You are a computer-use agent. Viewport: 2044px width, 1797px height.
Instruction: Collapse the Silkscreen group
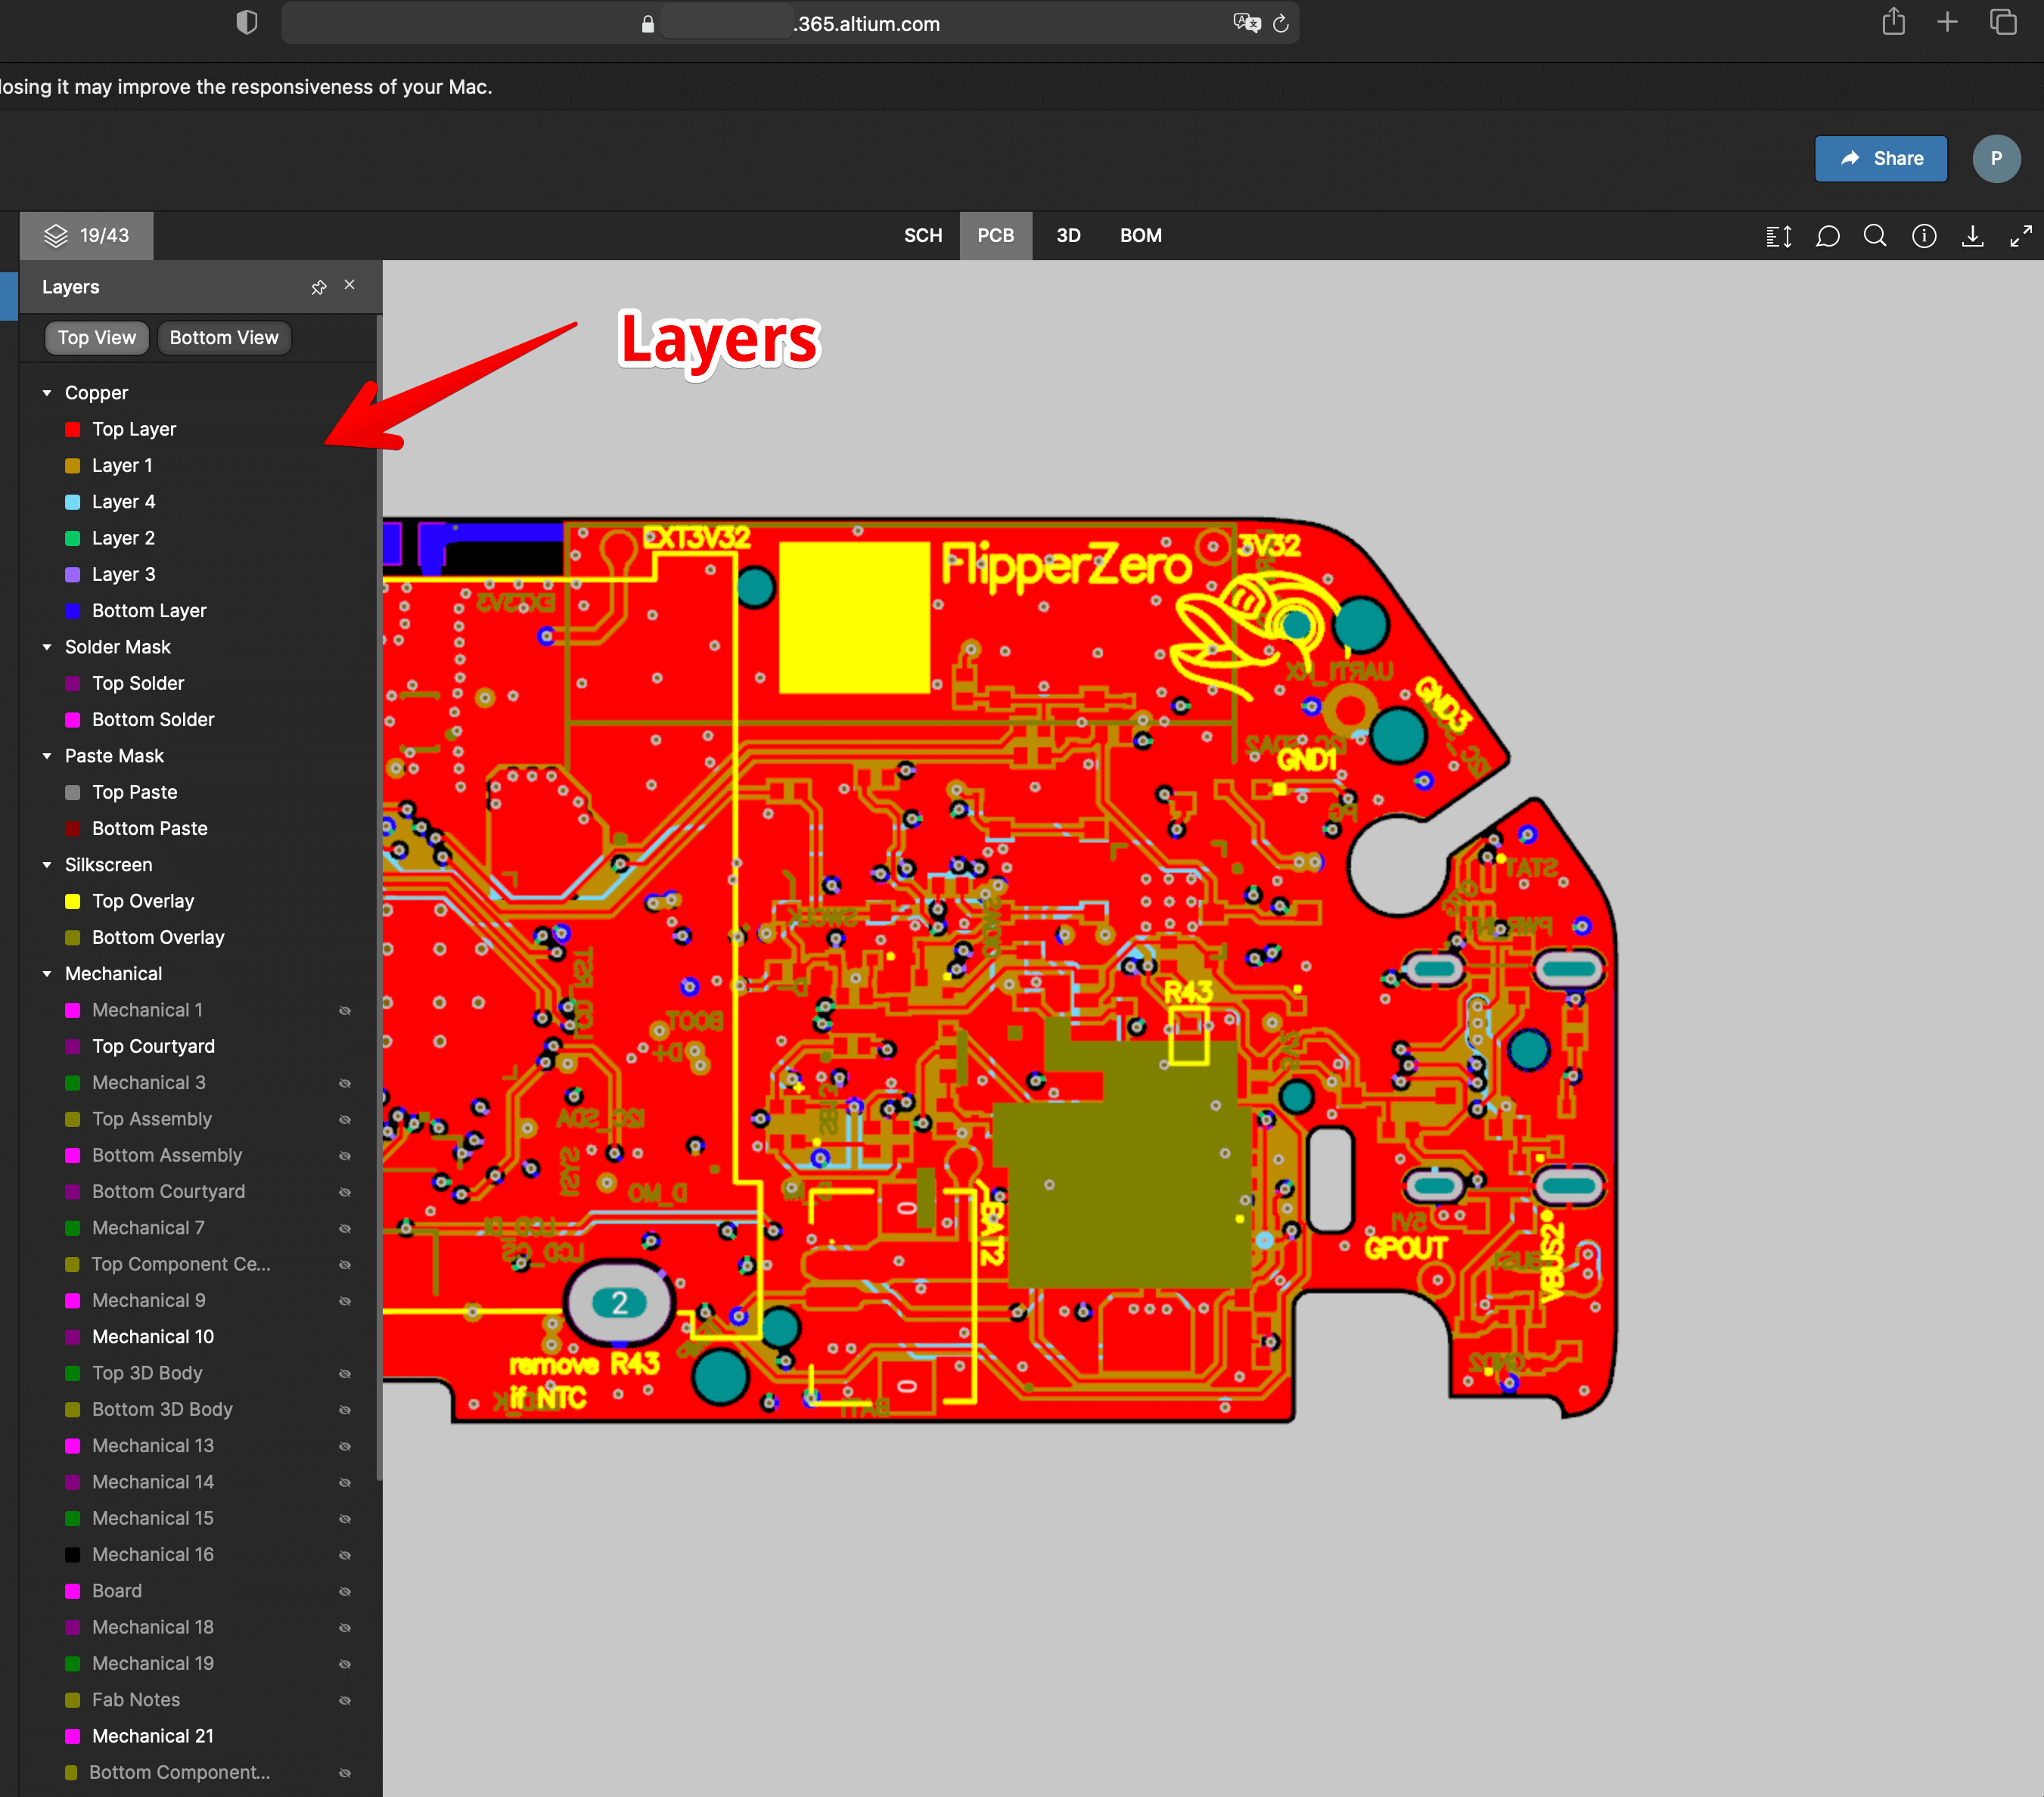click(x=47, y=865)
